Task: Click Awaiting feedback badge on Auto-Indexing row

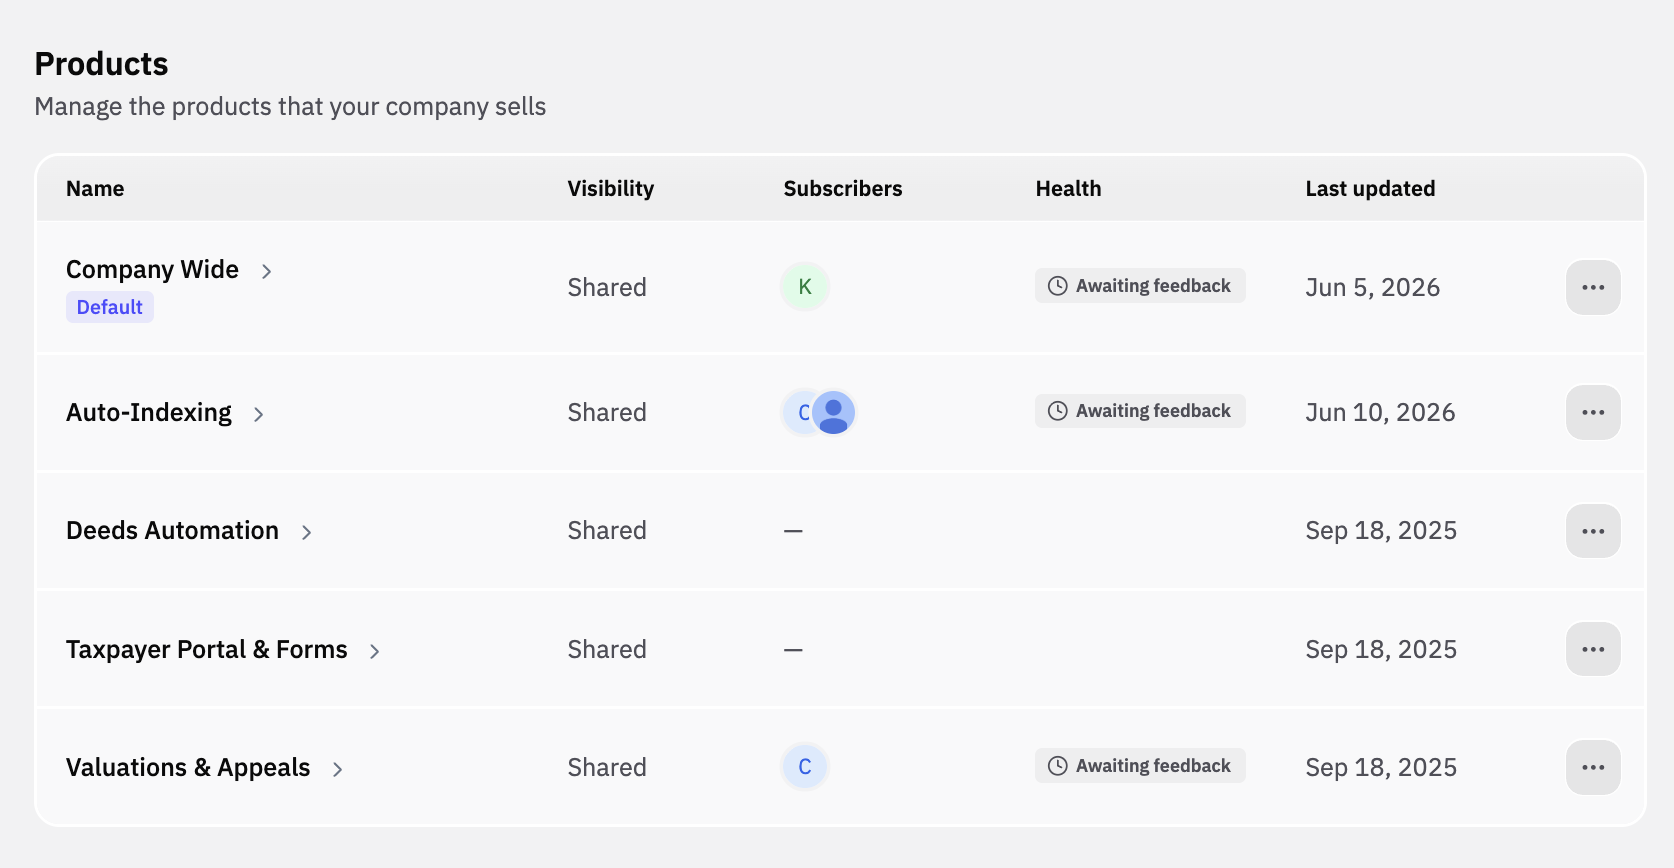Action: (1140, 411)
